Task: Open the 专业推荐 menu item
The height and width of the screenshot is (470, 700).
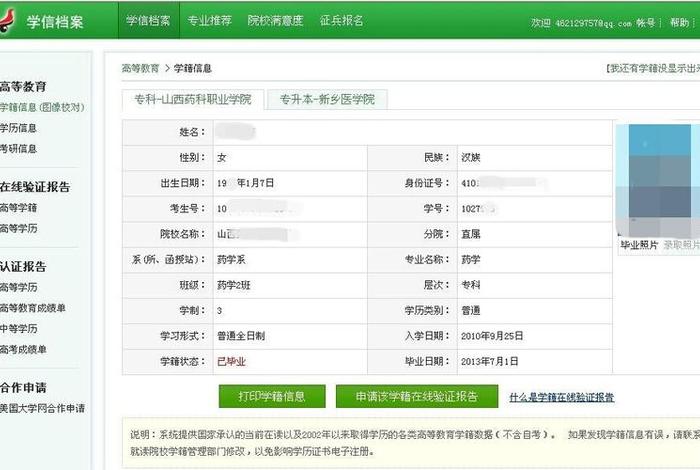Action: click(209, 21)
